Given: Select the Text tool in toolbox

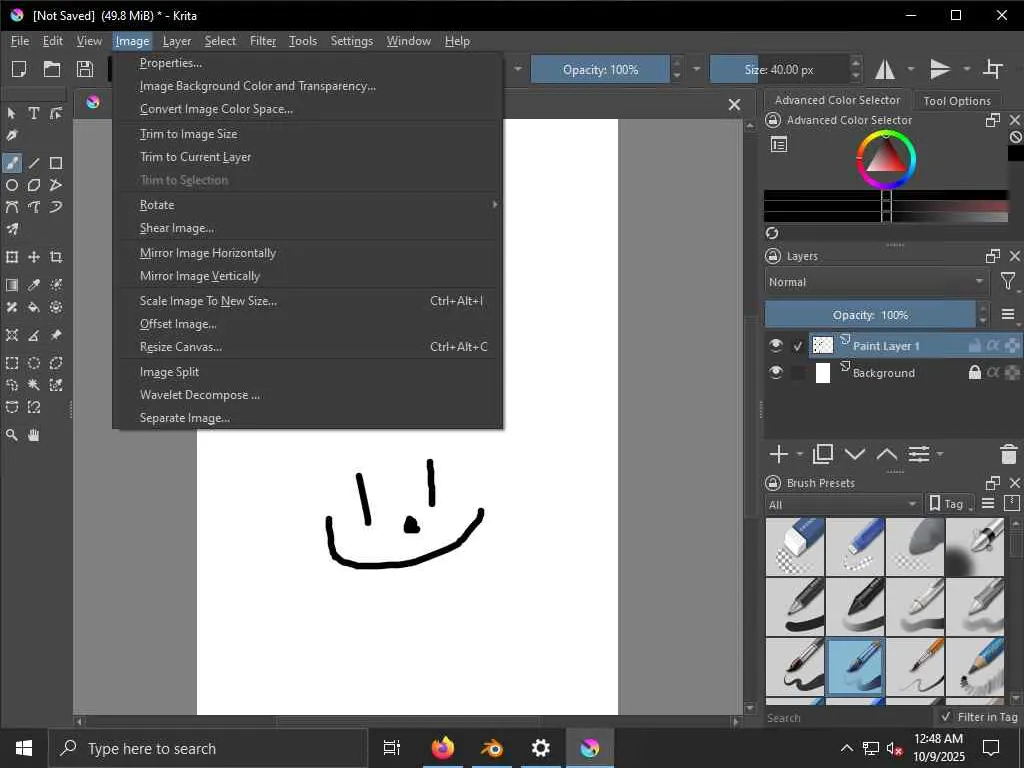Looking at the screenshot, I should pos(34,113).
